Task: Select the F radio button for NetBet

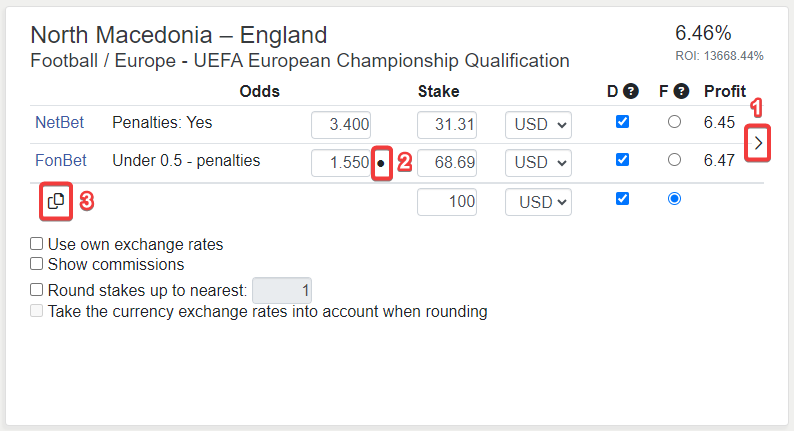Action: [x=674, y=122]
